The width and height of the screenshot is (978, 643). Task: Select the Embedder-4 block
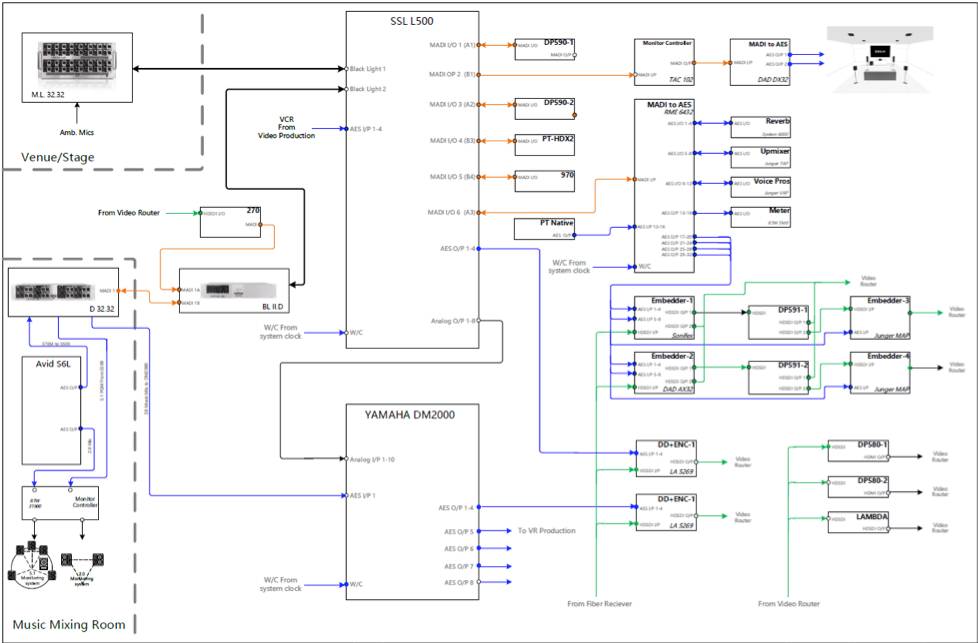click(x=880, y=373)
